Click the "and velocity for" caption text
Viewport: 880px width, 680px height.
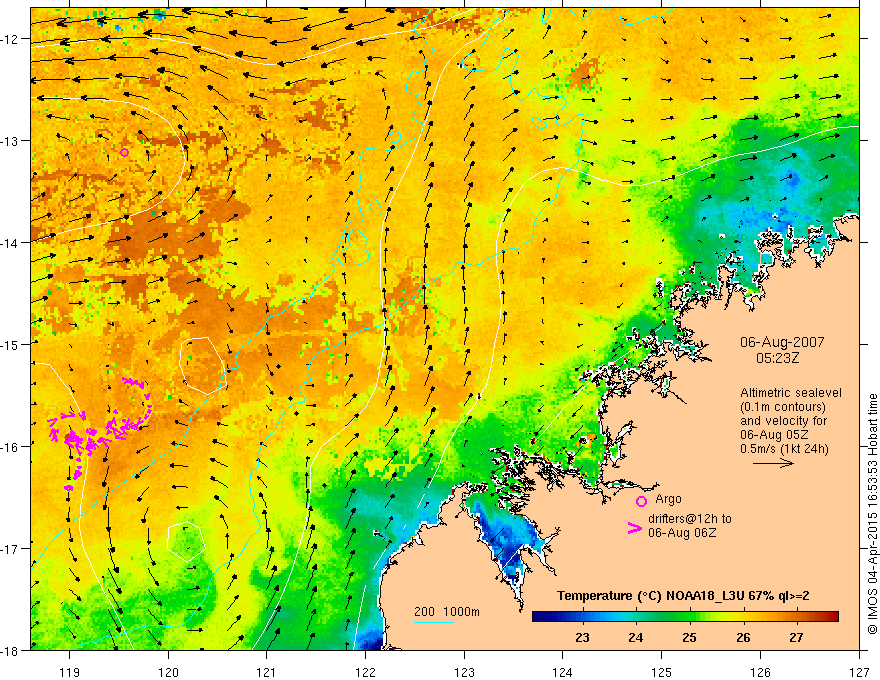783,421
